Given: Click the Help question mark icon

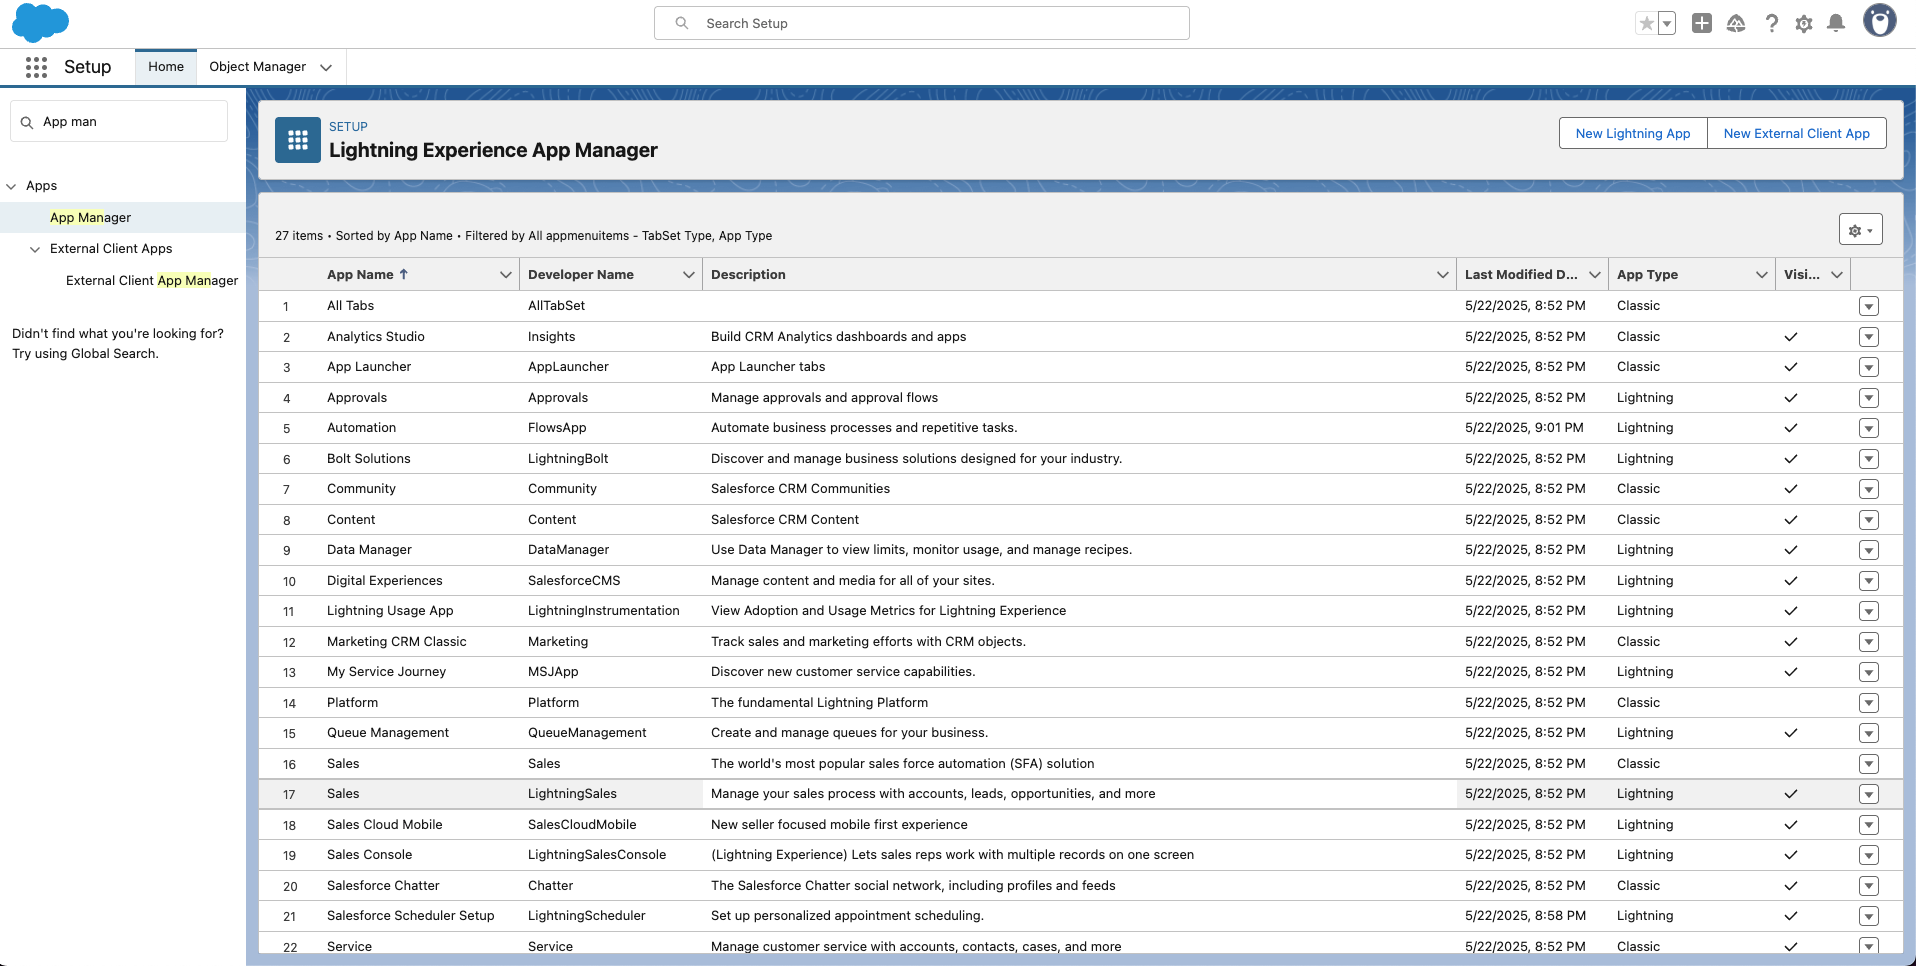Looking at the screenshot, I should click(1771, 23).
